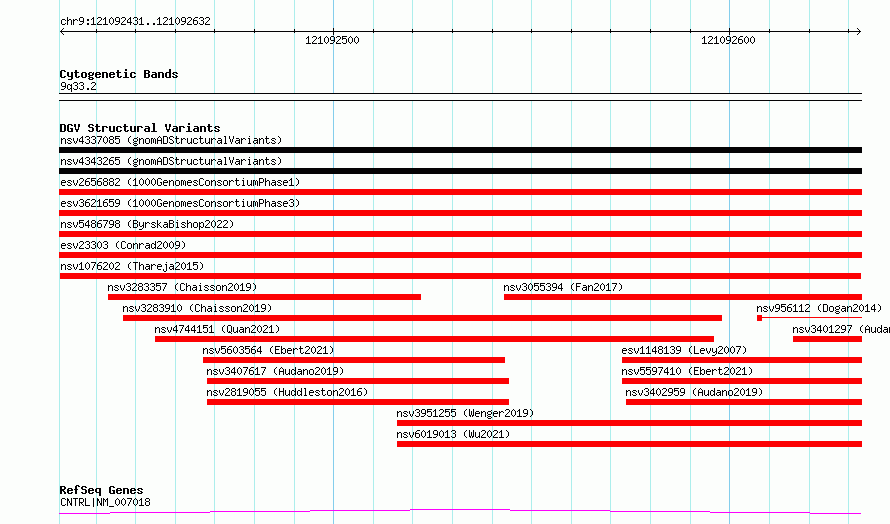Image resolution: width=890 pixels, height=524 pixels.
Task: Click the red bar under nsv2819055
Action: point(358,403)
